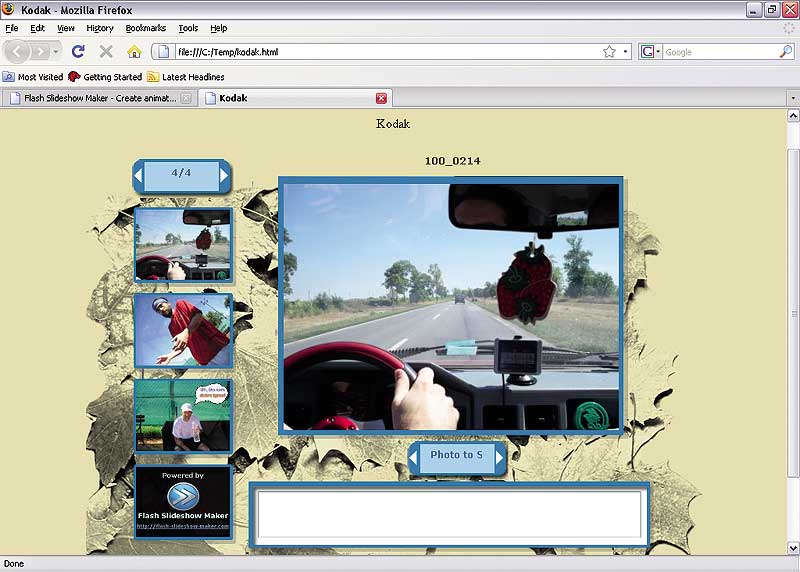Click the Firefox icon in title bar

click(9, 9)
